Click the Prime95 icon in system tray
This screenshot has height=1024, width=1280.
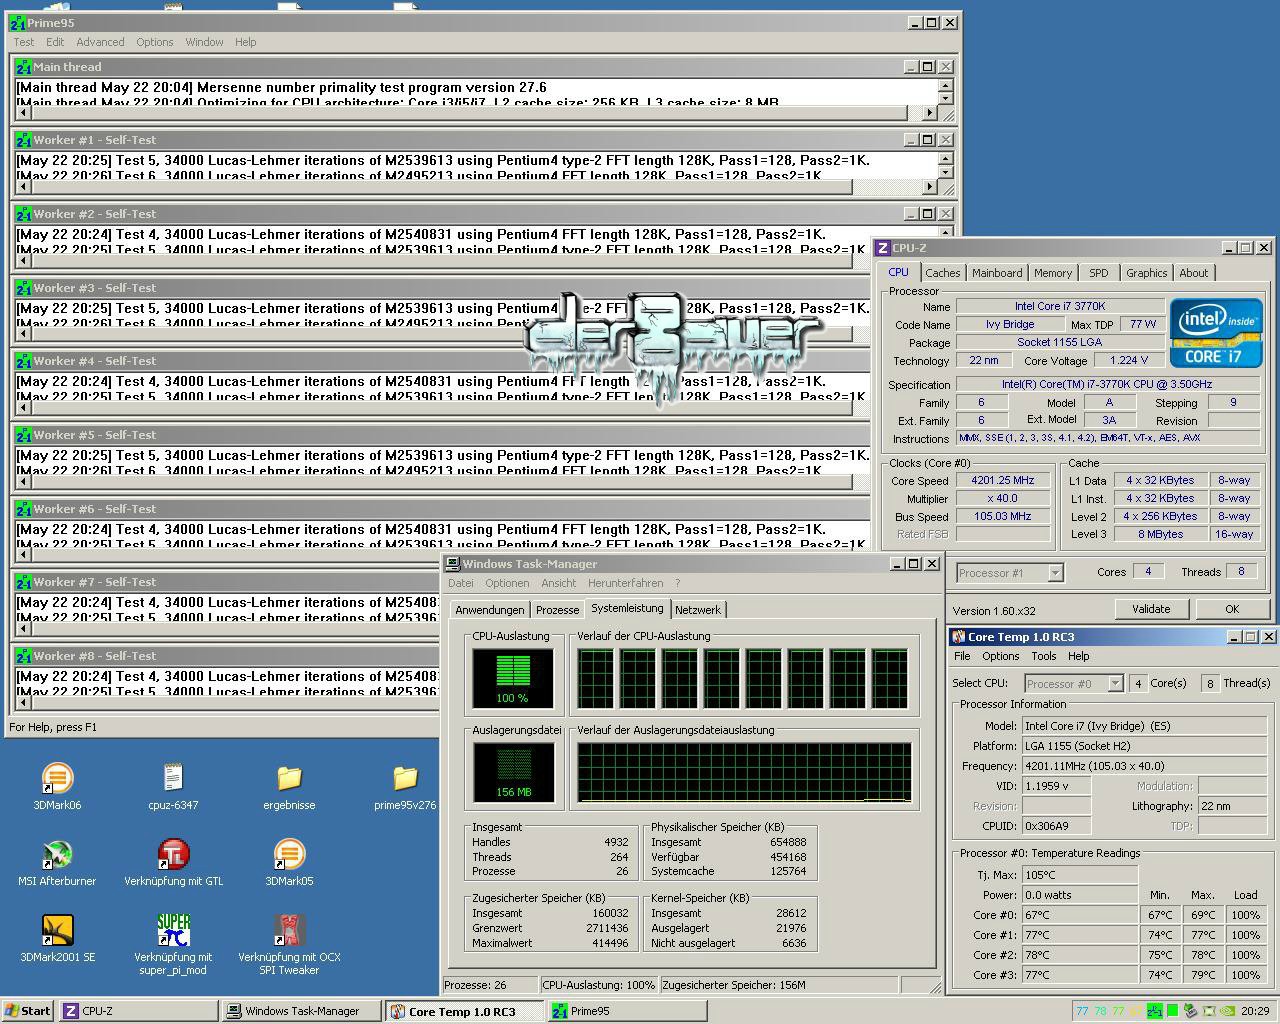click(x=1155, y=1010)
